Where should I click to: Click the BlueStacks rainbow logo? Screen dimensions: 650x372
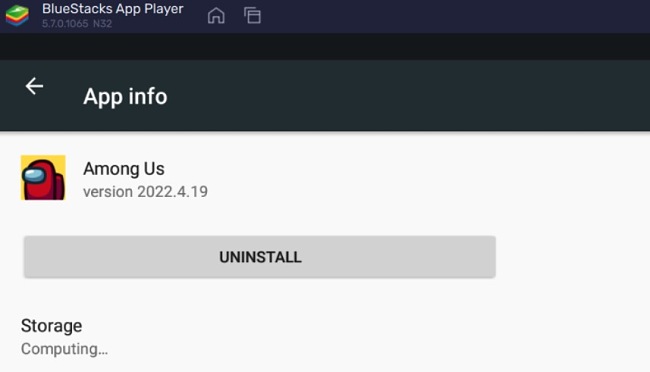[x=17, y=15]
